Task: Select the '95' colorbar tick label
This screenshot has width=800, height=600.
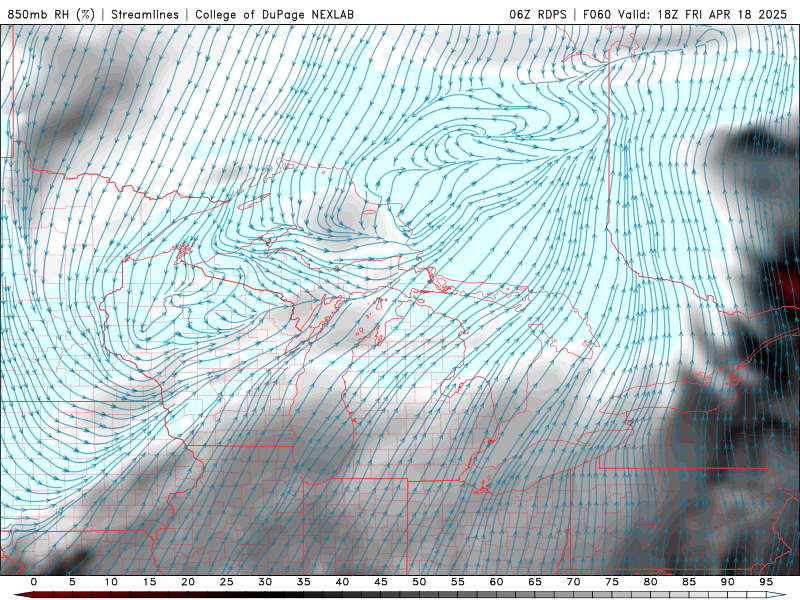Action: pyautogui.click(x=766, y=582)
